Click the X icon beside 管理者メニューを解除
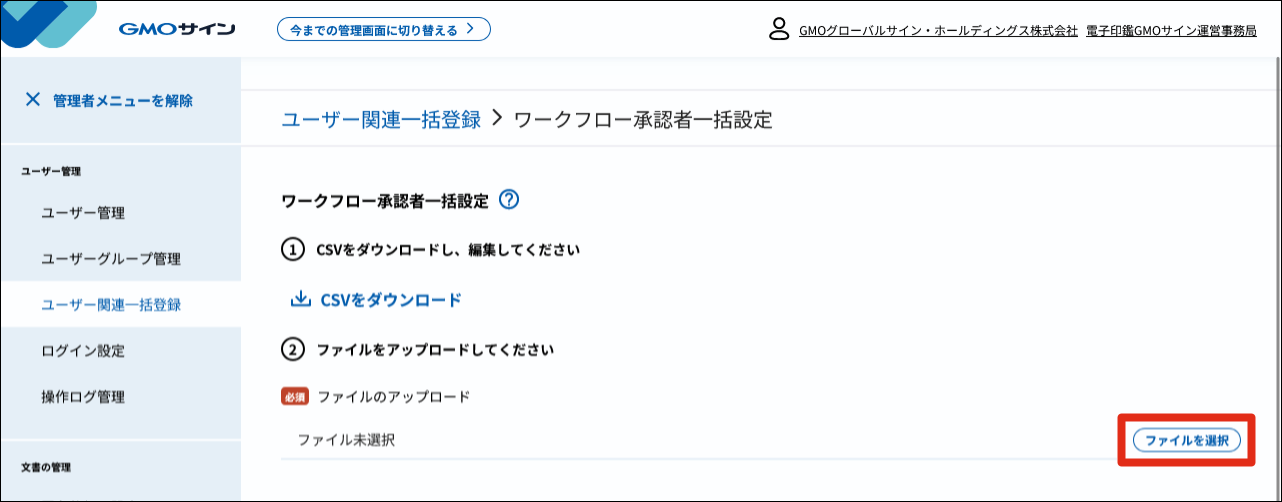 point(33,100)
